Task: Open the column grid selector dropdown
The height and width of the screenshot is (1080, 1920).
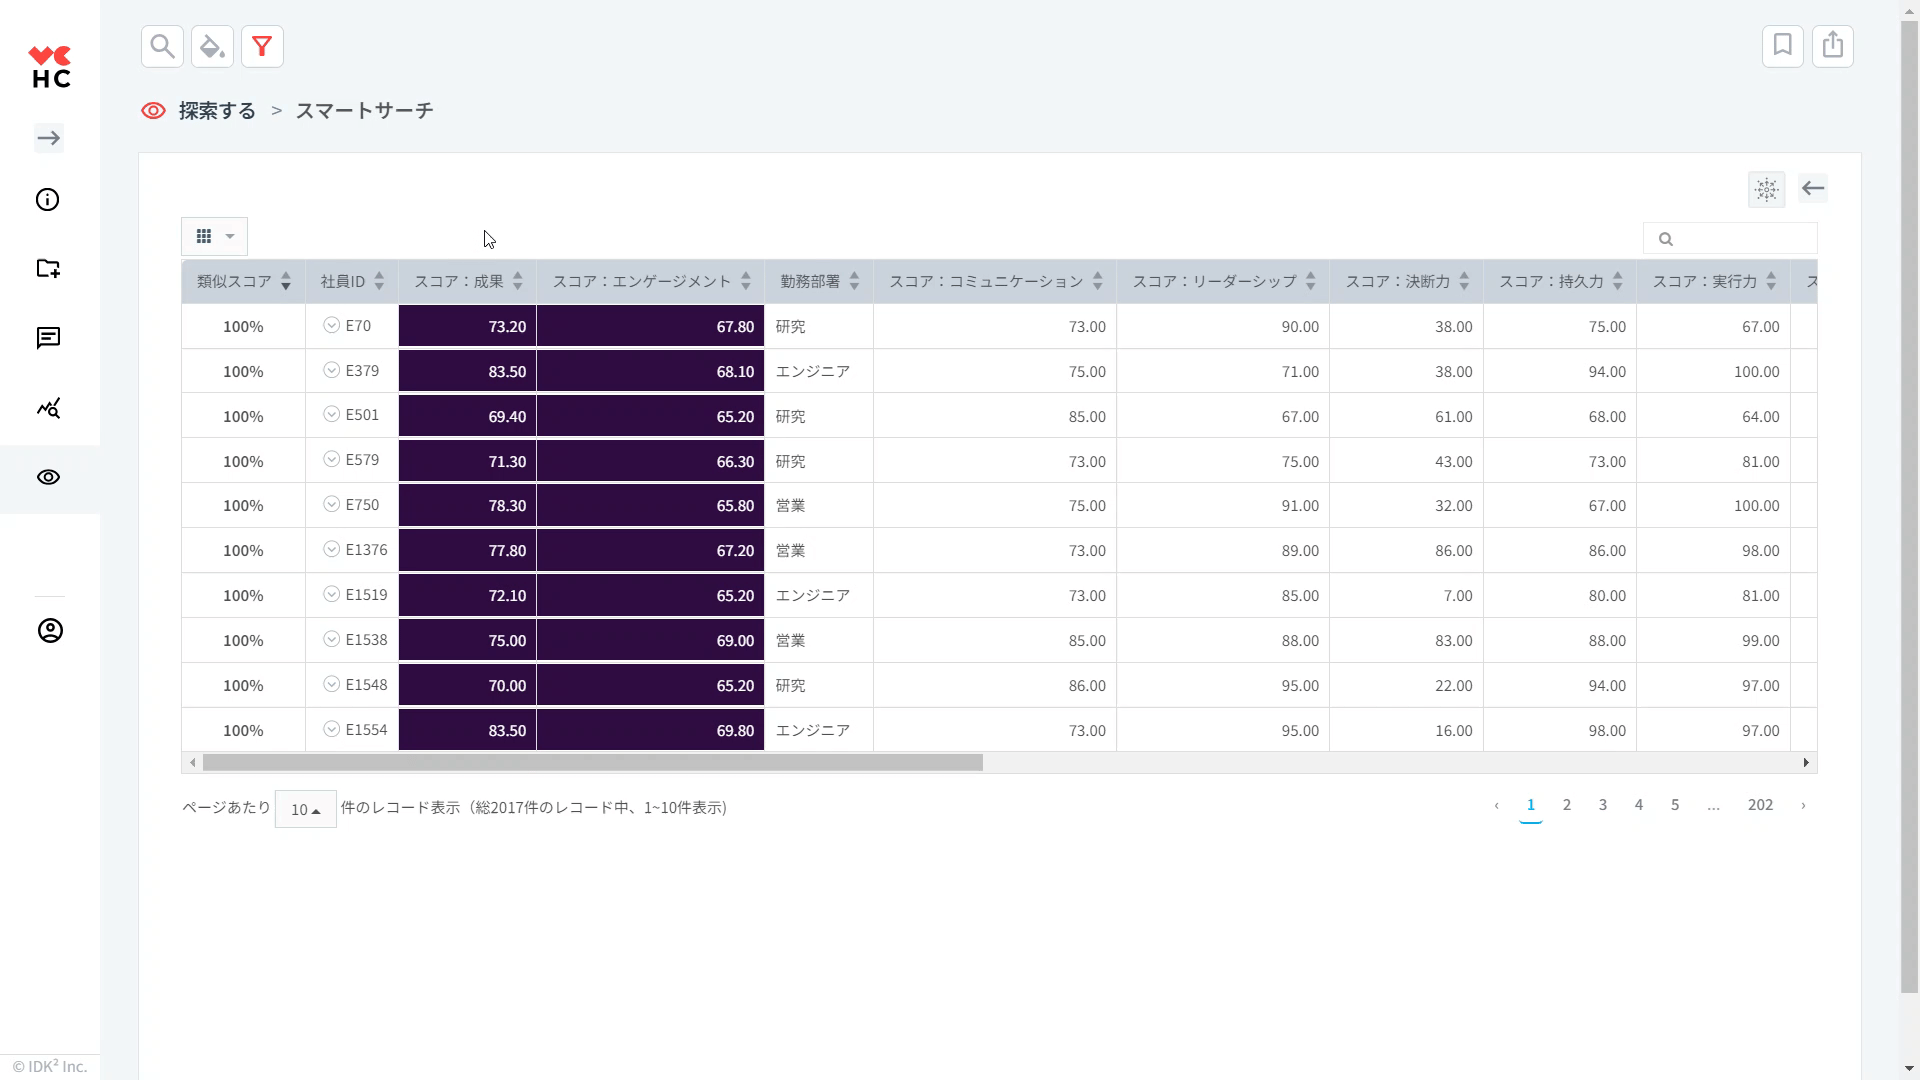Action: pyautogui.click(x=214, y=237)
